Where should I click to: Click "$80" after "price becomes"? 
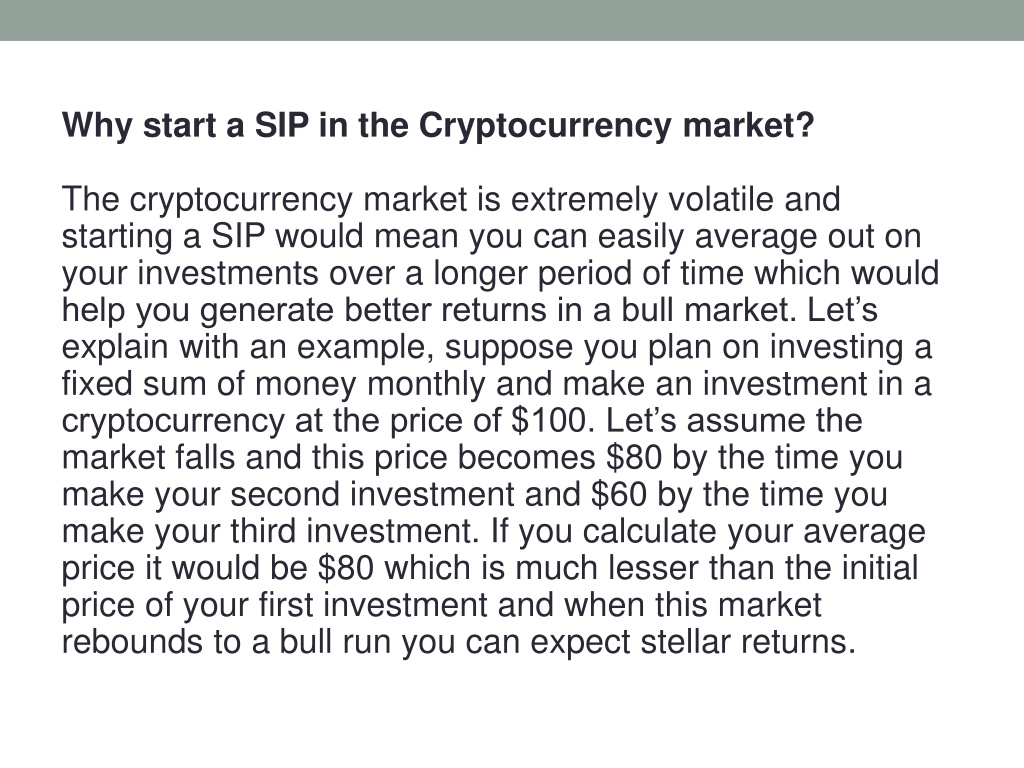[633, 456]
